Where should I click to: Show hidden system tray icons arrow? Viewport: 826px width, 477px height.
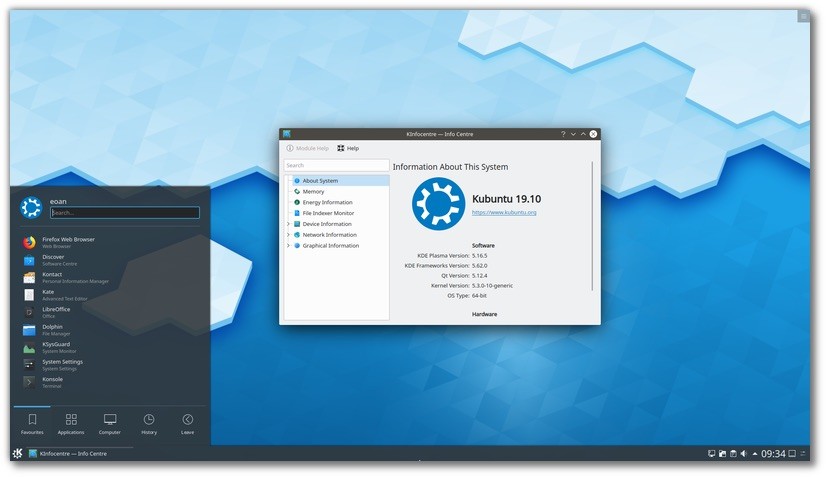coord(754,454)
